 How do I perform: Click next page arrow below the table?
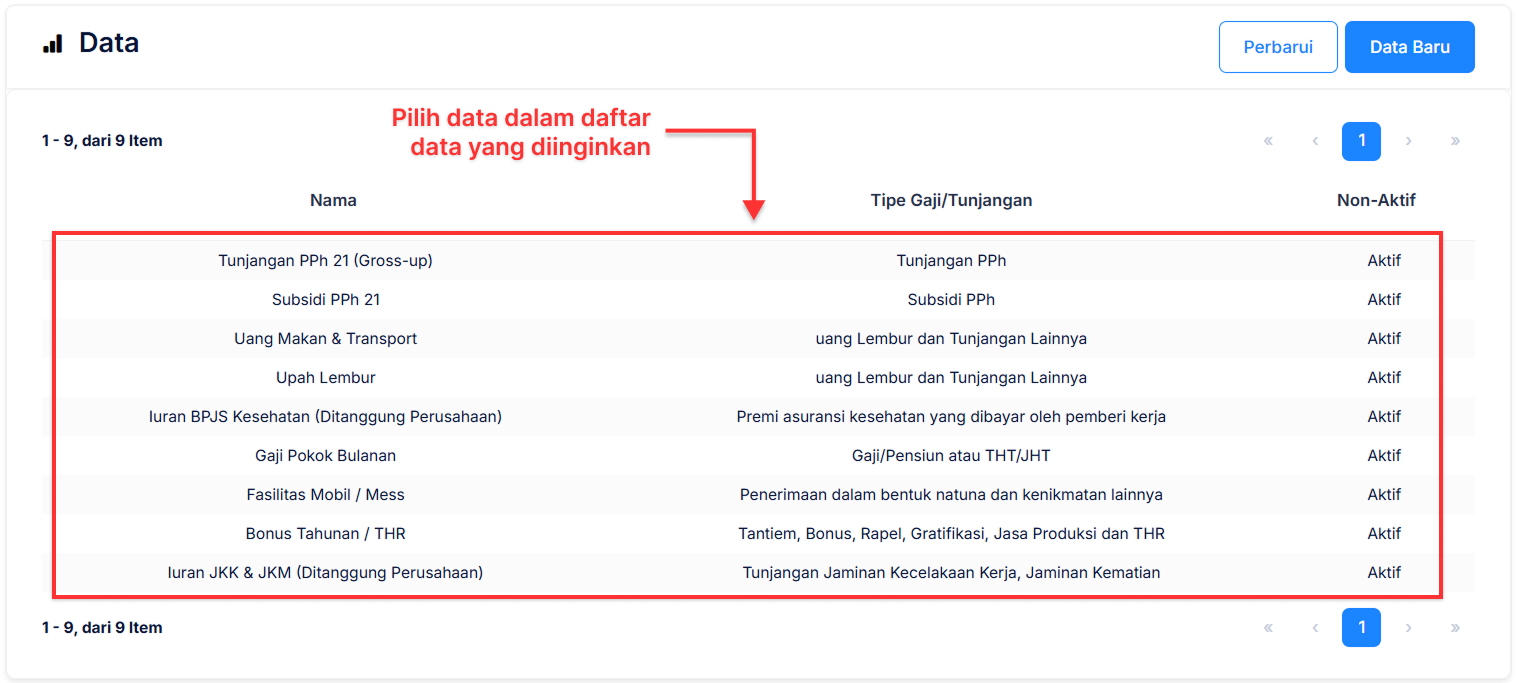[1408, 628]
